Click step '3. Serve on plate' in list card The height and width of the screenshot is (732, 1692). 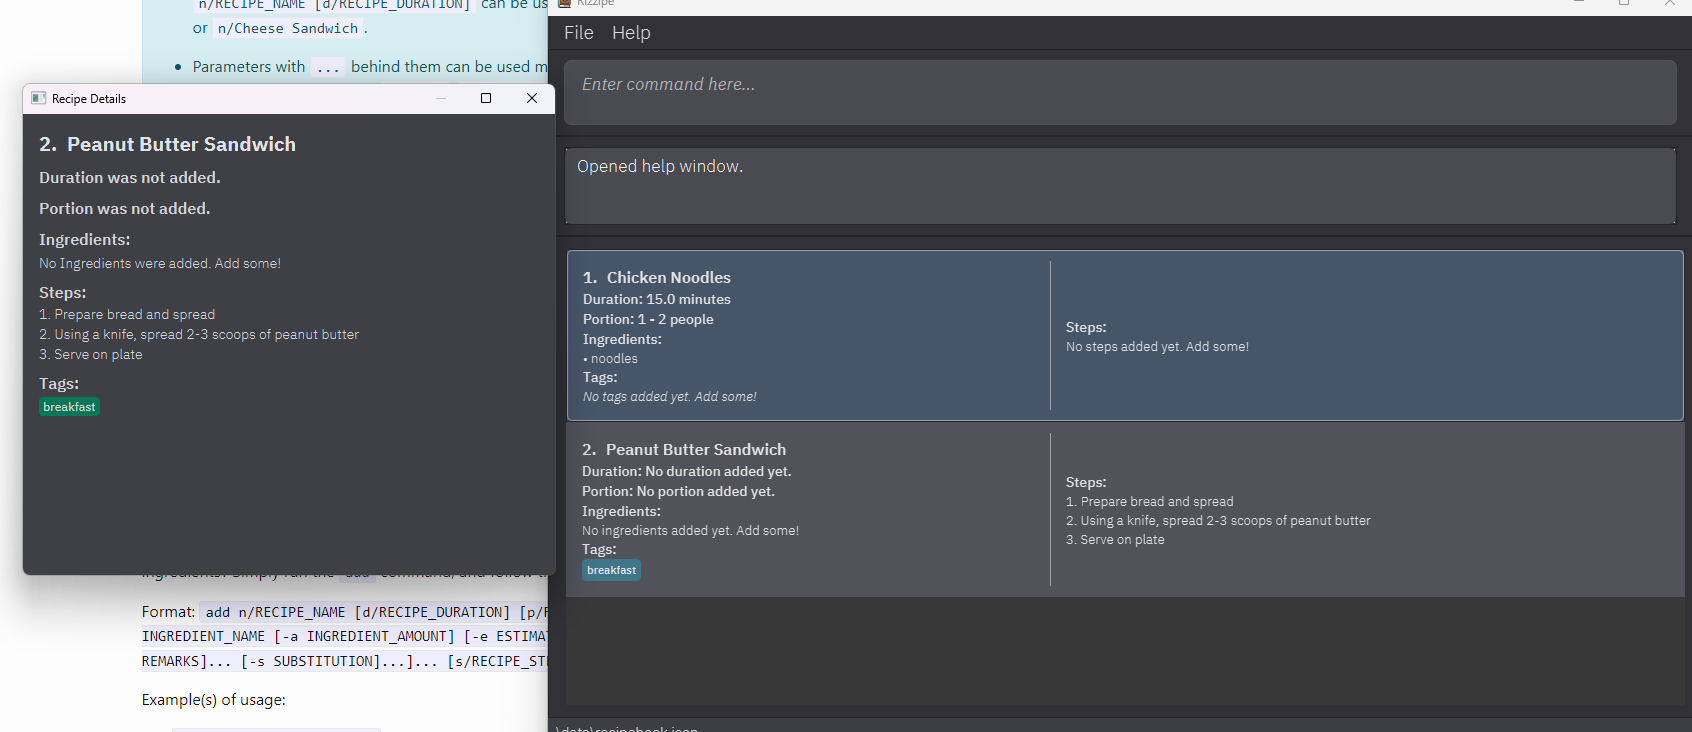point(1115,540)
